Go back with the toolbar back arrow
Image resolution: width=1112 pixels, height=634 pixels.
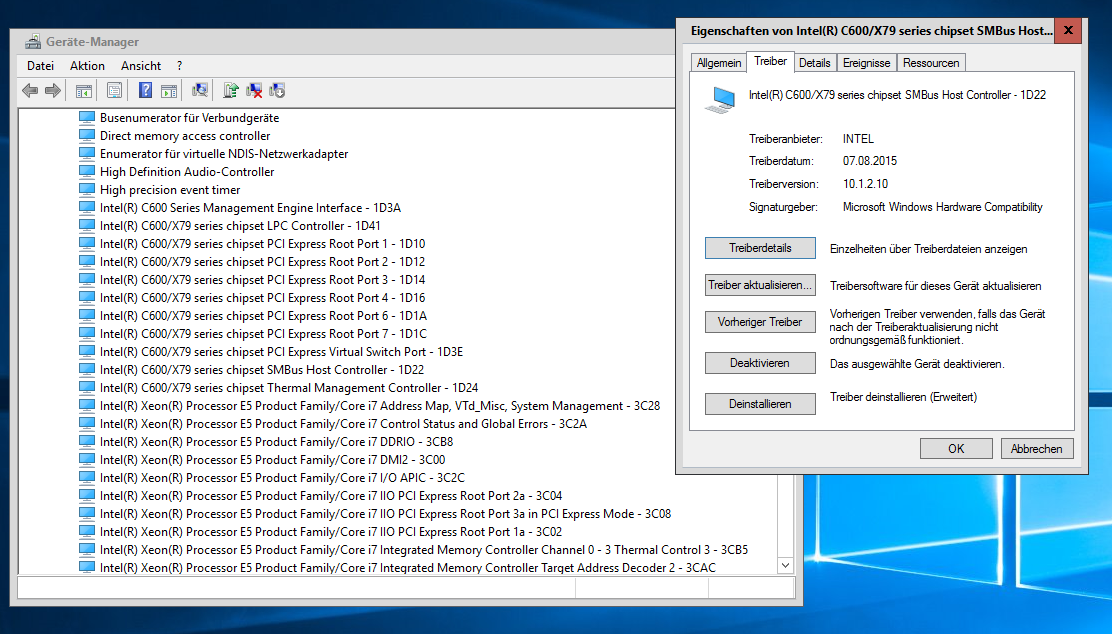point(30,91)
